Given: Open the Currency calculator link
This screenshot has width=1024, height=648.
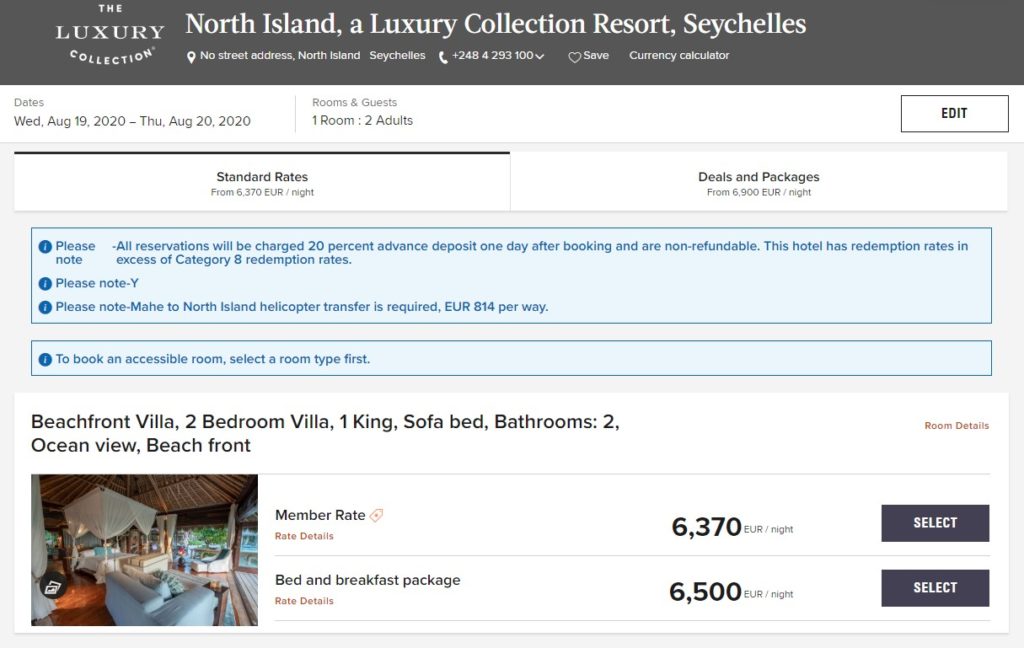Looking at the screenshot, I should [x=679, y=56].
